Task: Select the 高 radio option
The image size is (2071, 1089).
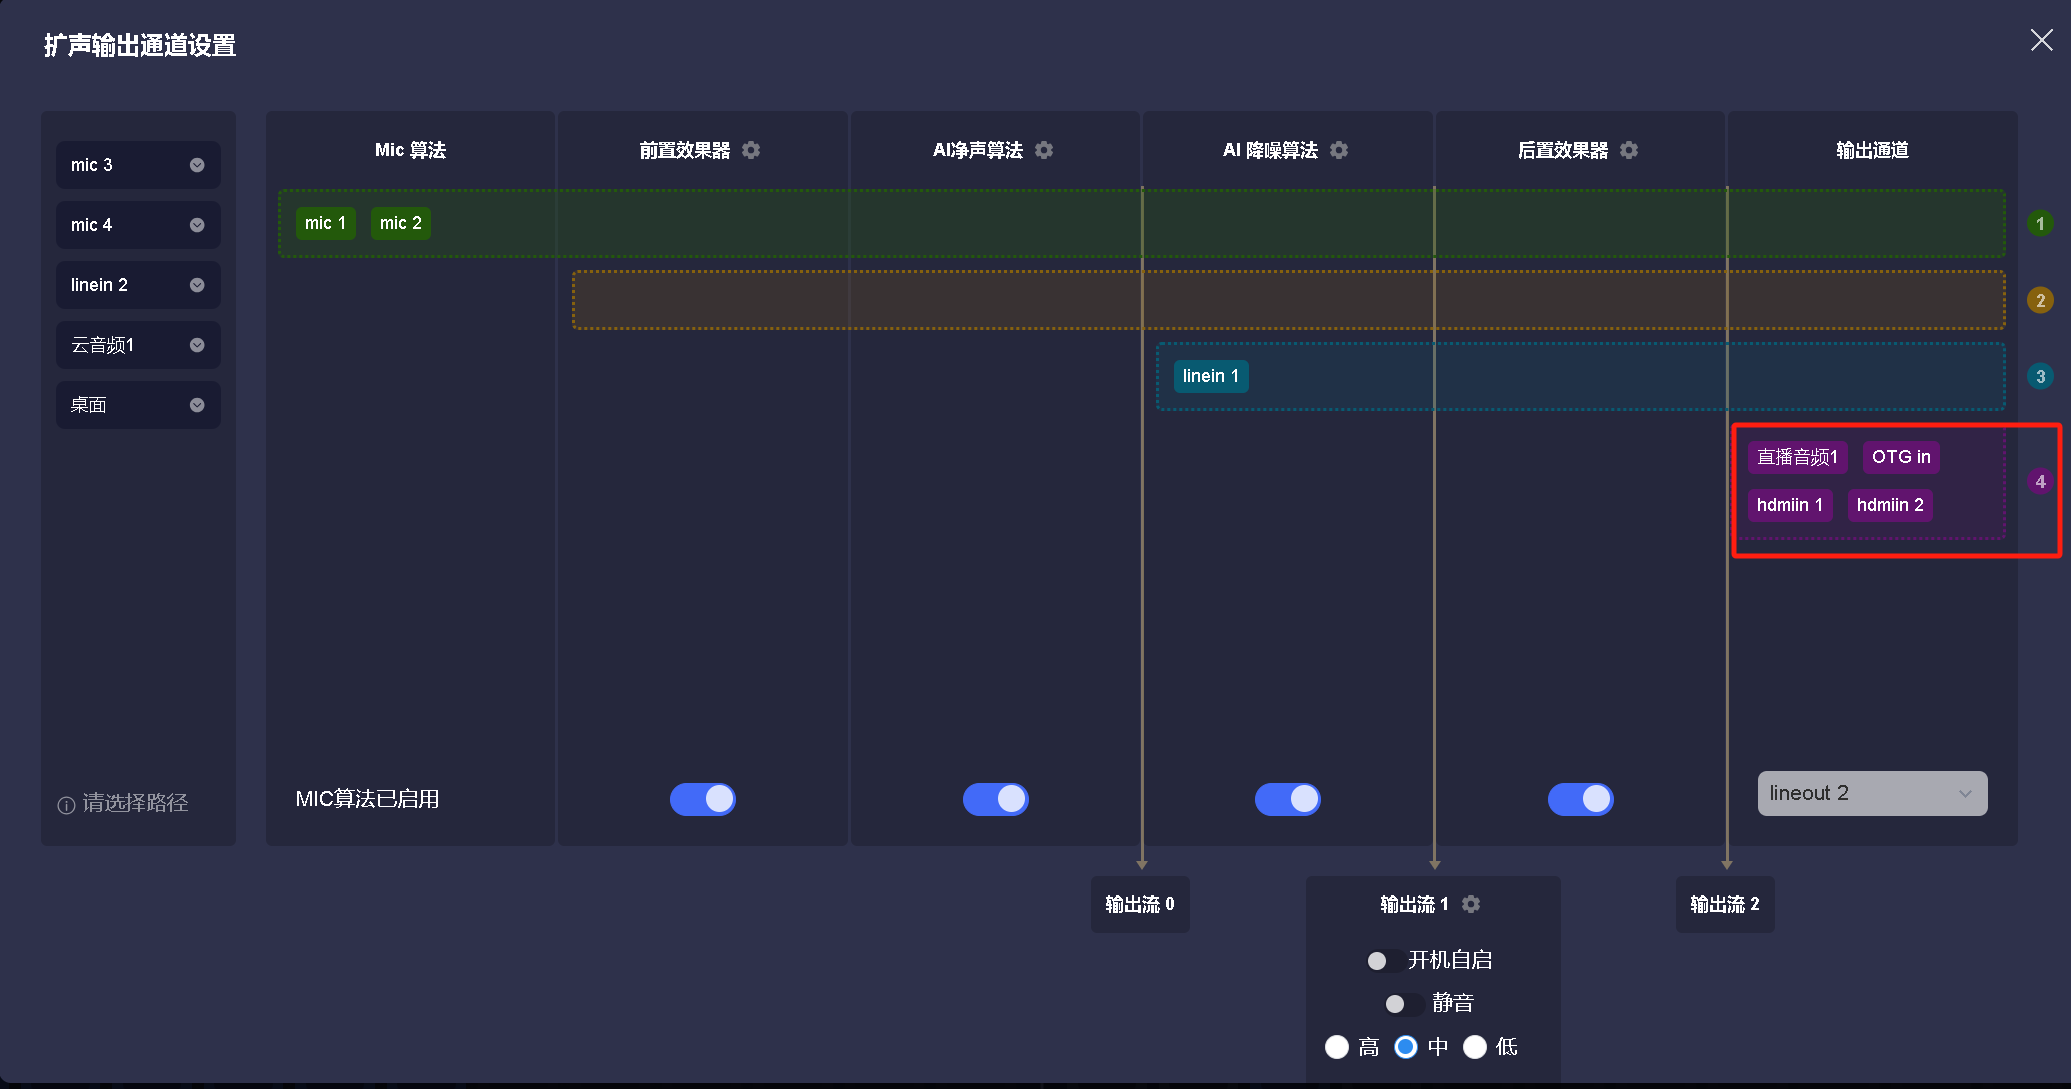Action: point(1337,1047)
